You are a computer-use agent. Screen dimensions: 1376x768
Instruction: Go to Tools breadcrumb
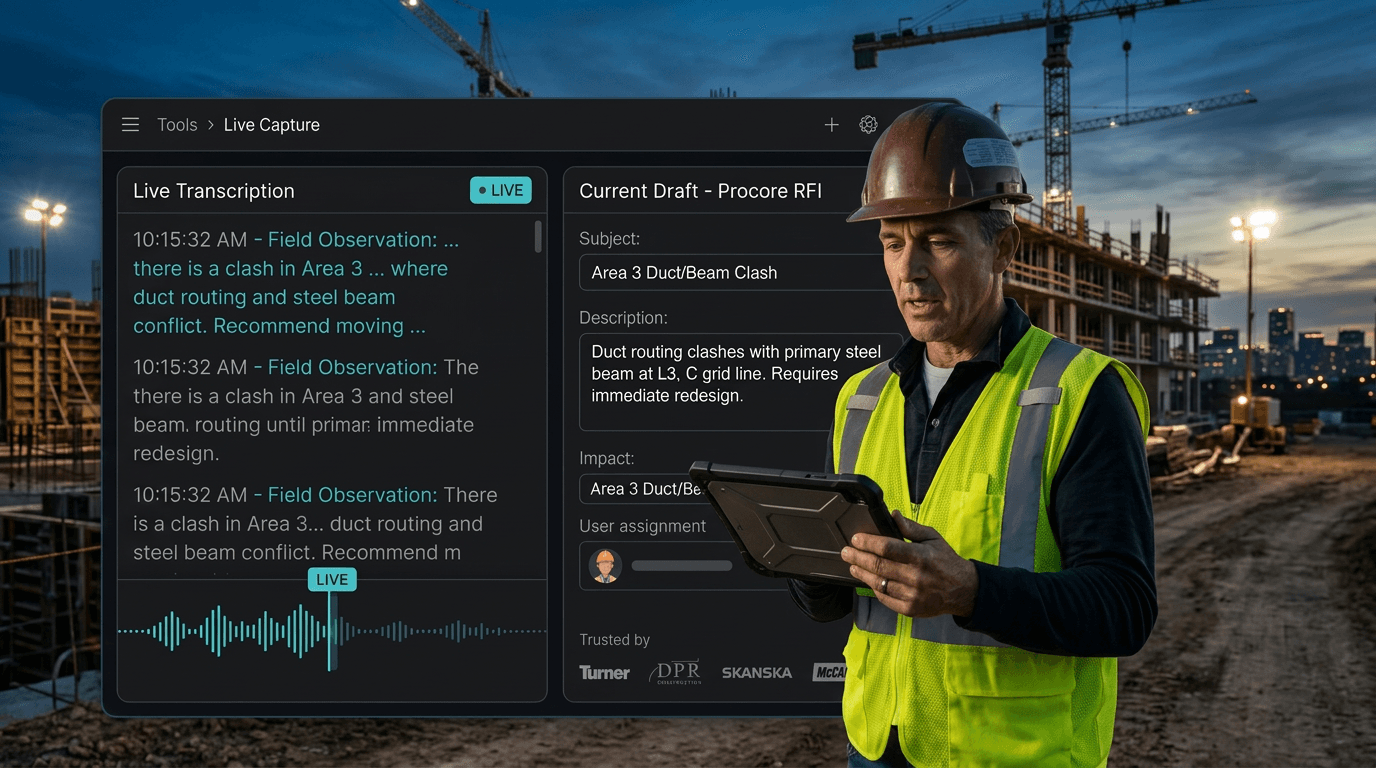pyautogui.click(x=177, y=125)
